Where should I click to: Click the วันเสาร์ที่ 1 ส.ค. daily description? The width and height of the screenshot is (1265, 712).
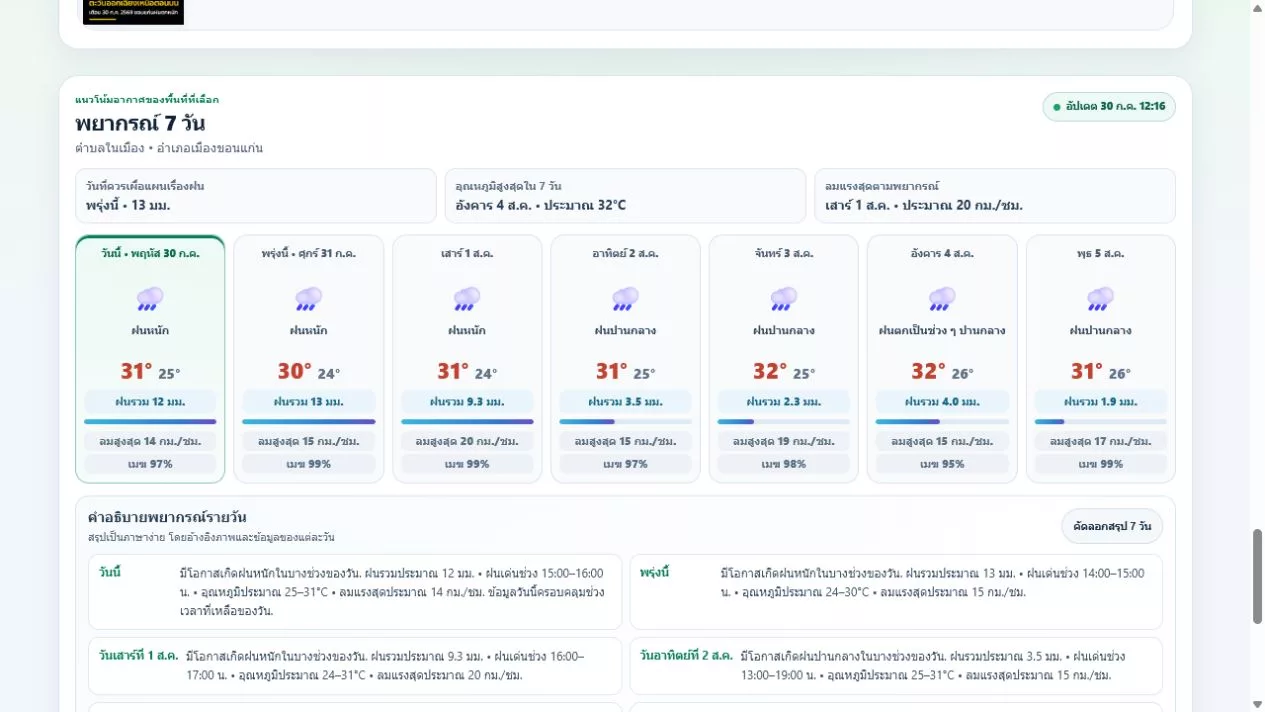355,666
